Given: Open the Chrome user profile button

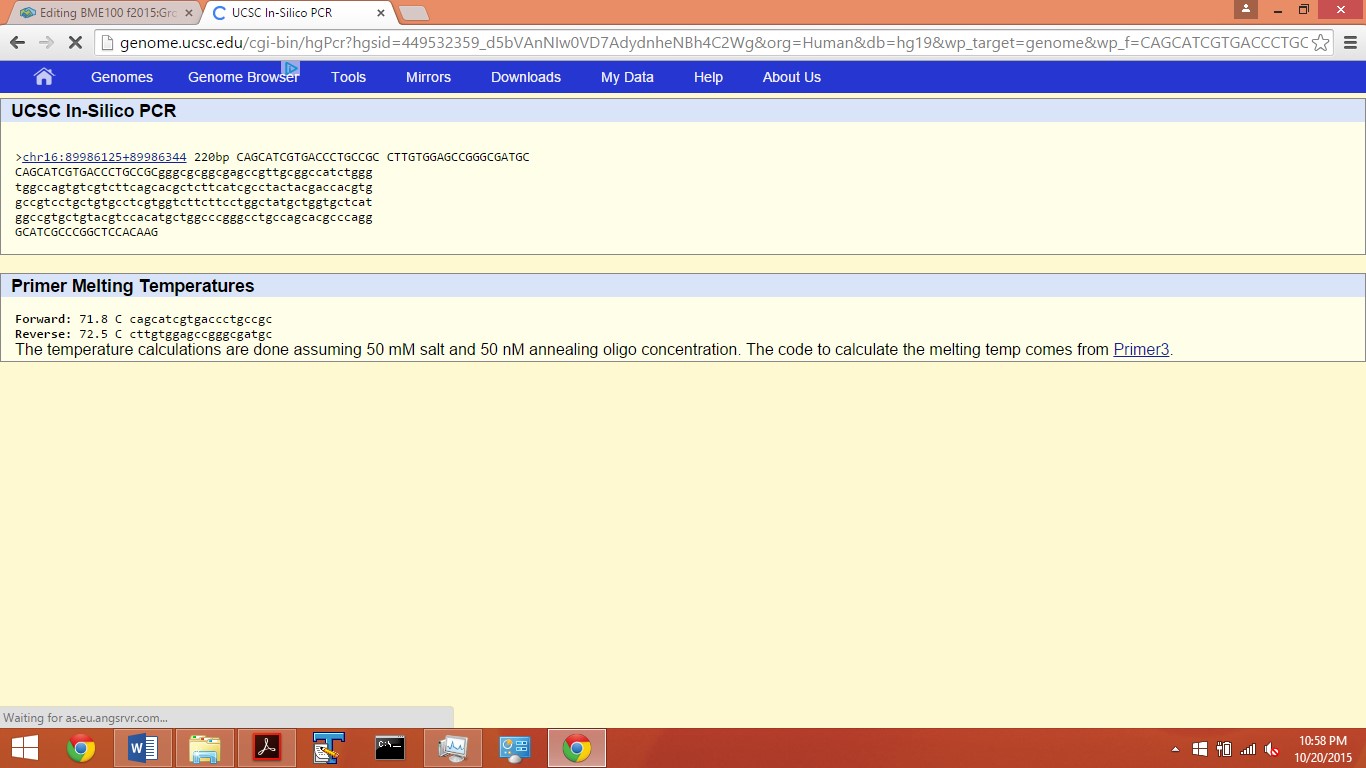Looking at the screenshot, I should (x=1245, y=9).
